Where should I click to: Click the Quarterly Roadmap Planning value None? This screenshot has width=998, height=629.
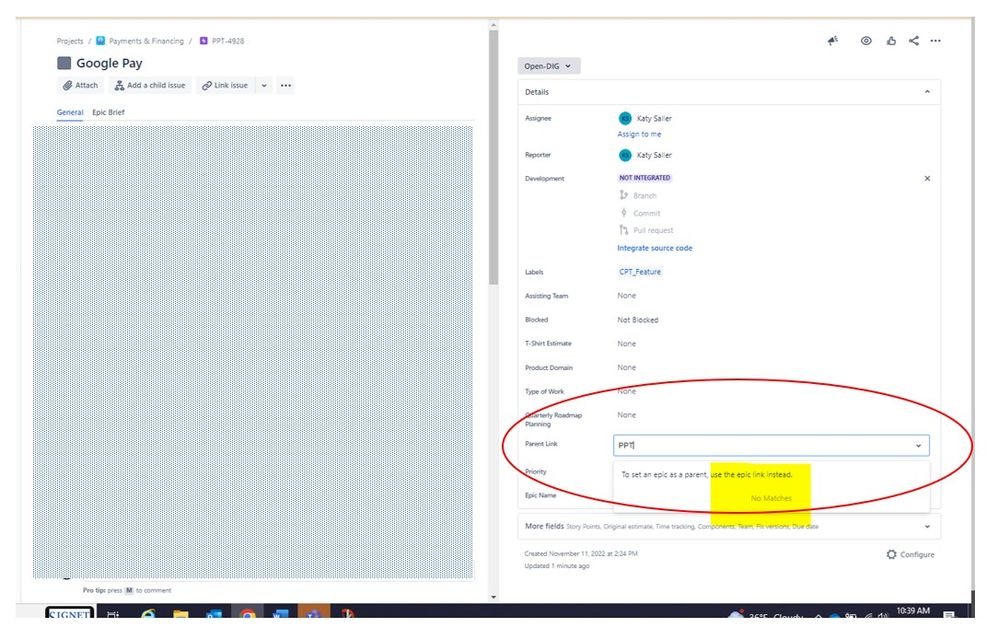(x=626, y=415)
